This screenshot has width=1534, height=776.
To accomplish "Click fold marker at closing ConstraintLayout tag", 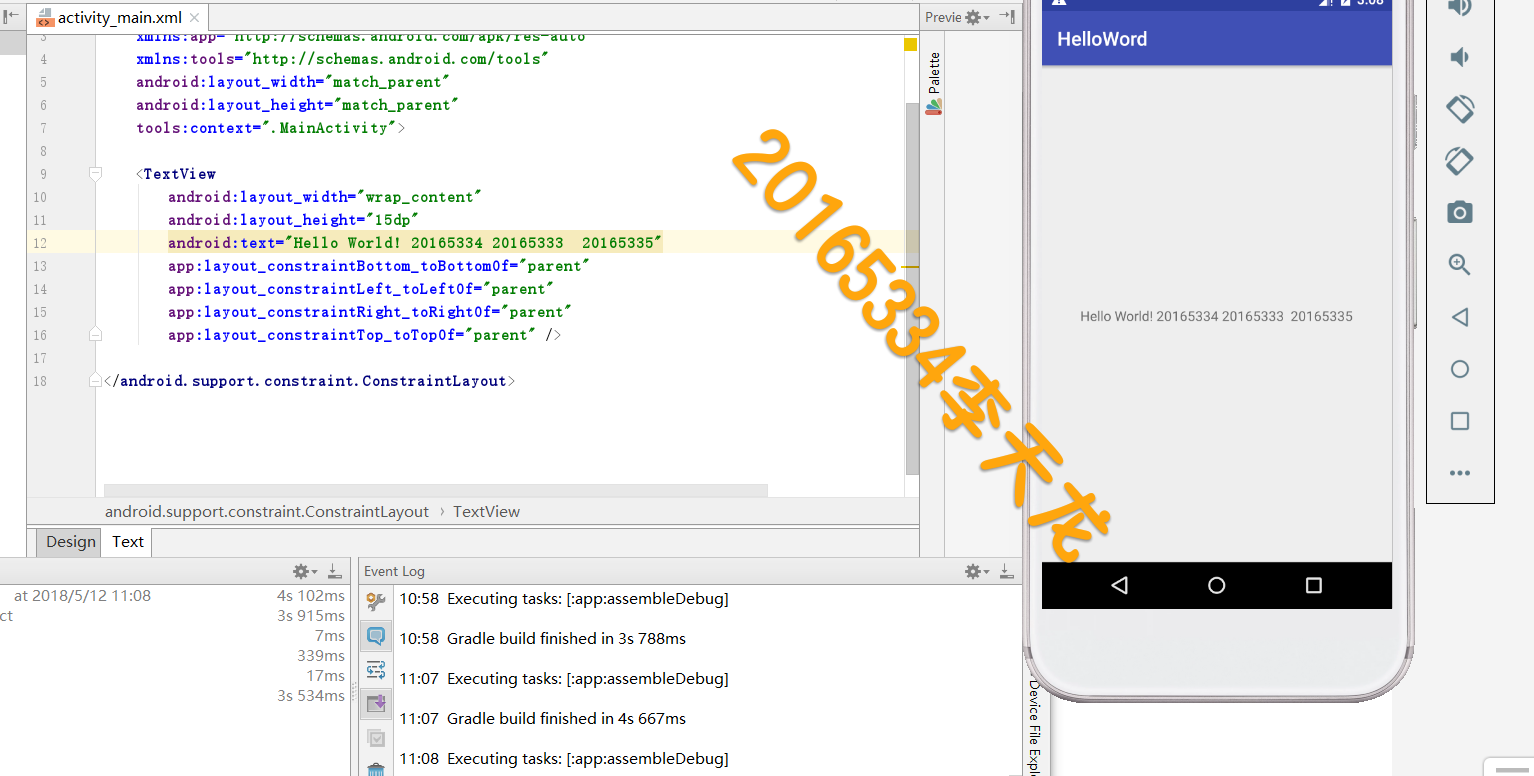I will [95, 381].
